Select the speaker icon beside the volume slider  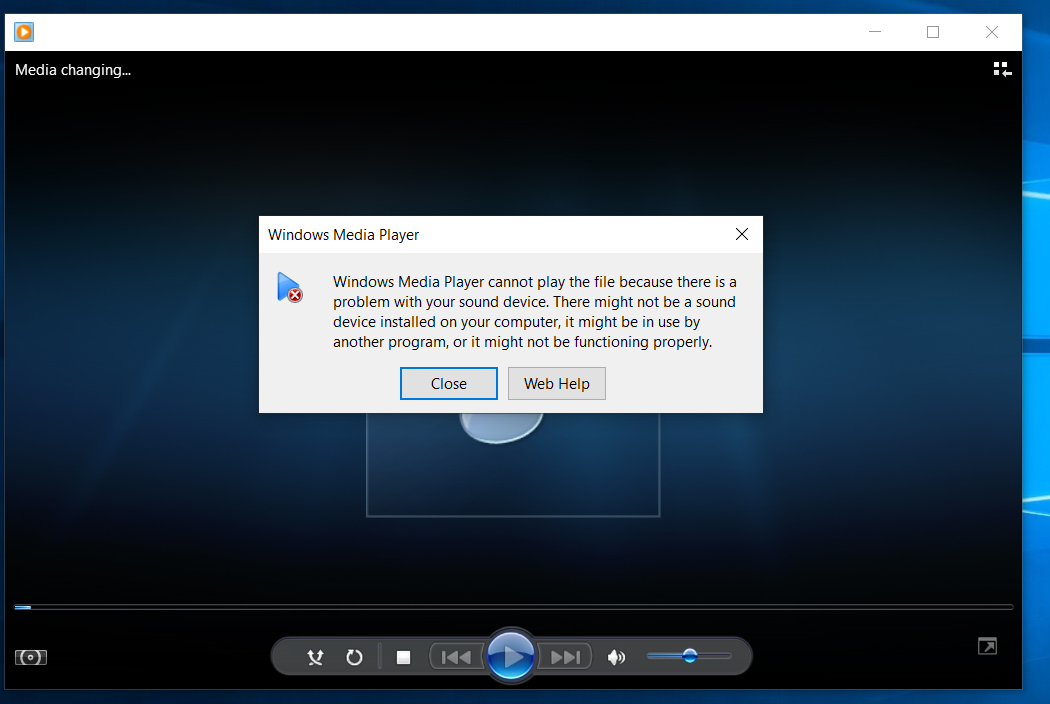616,657
